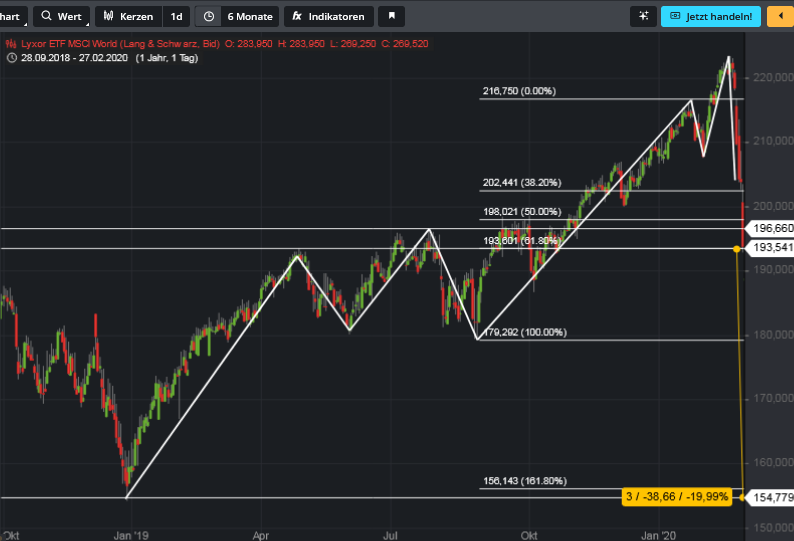Select the 6 Monate time period
The image size is (794, 541).
[249, 17]
